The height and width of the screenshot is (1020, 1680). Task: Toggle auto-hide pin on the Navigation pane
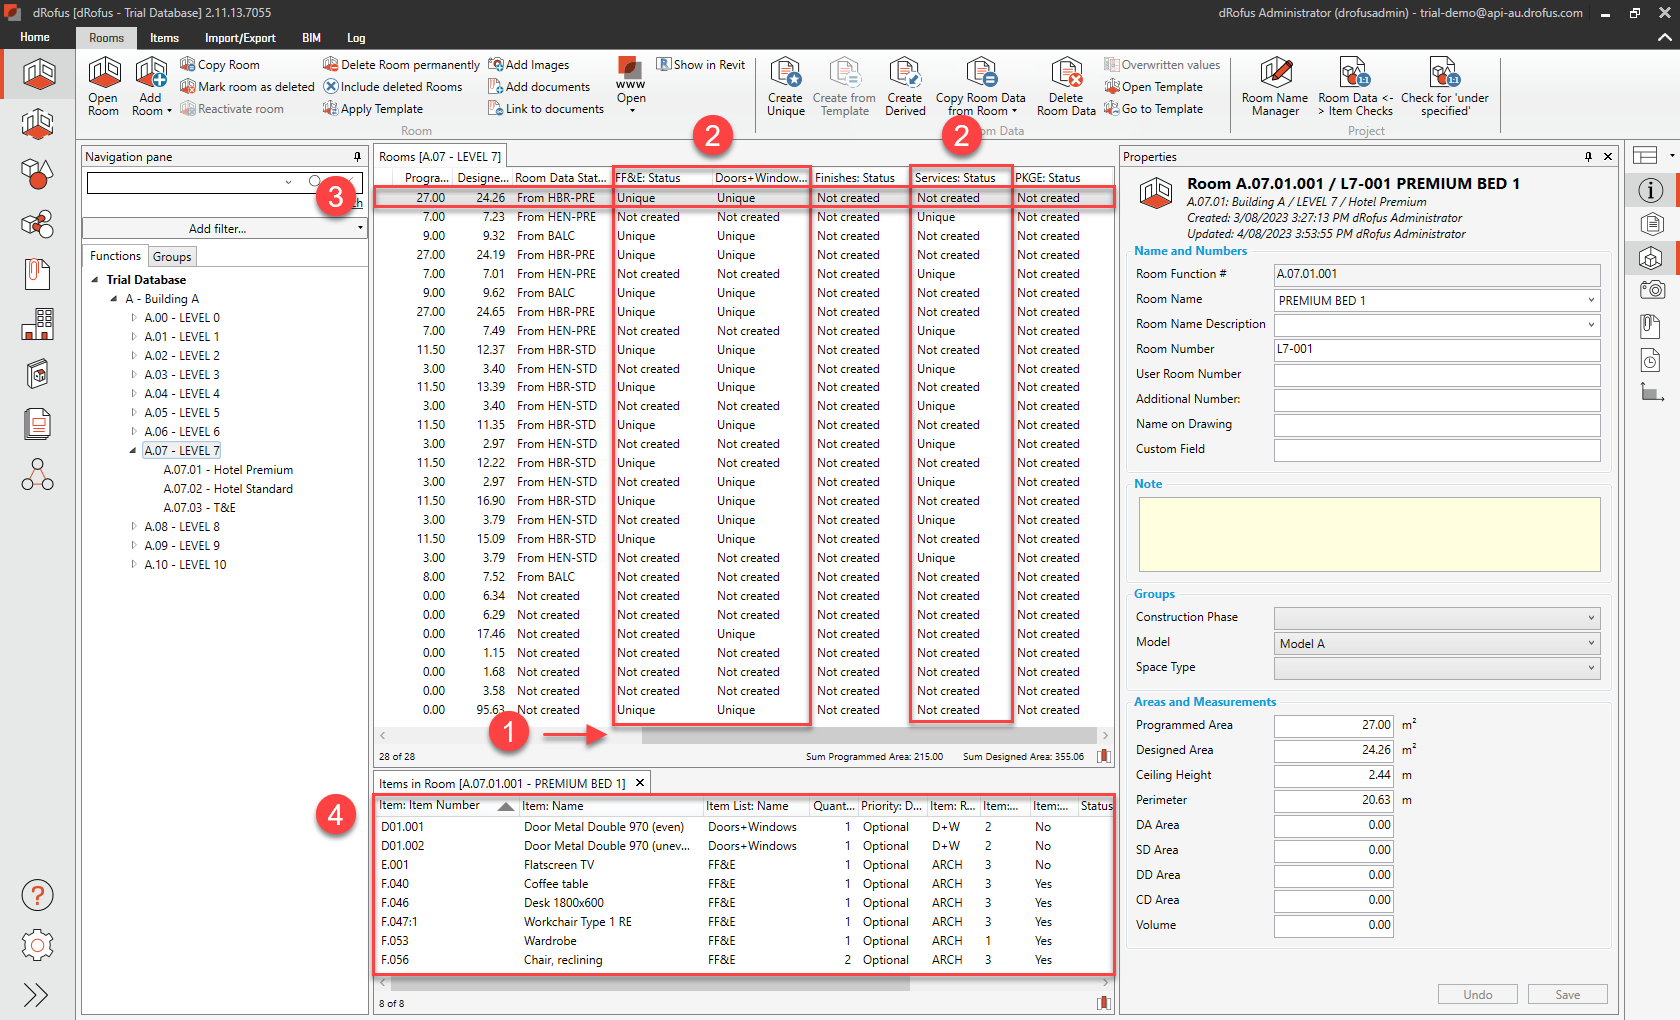(x=357, y=156)
